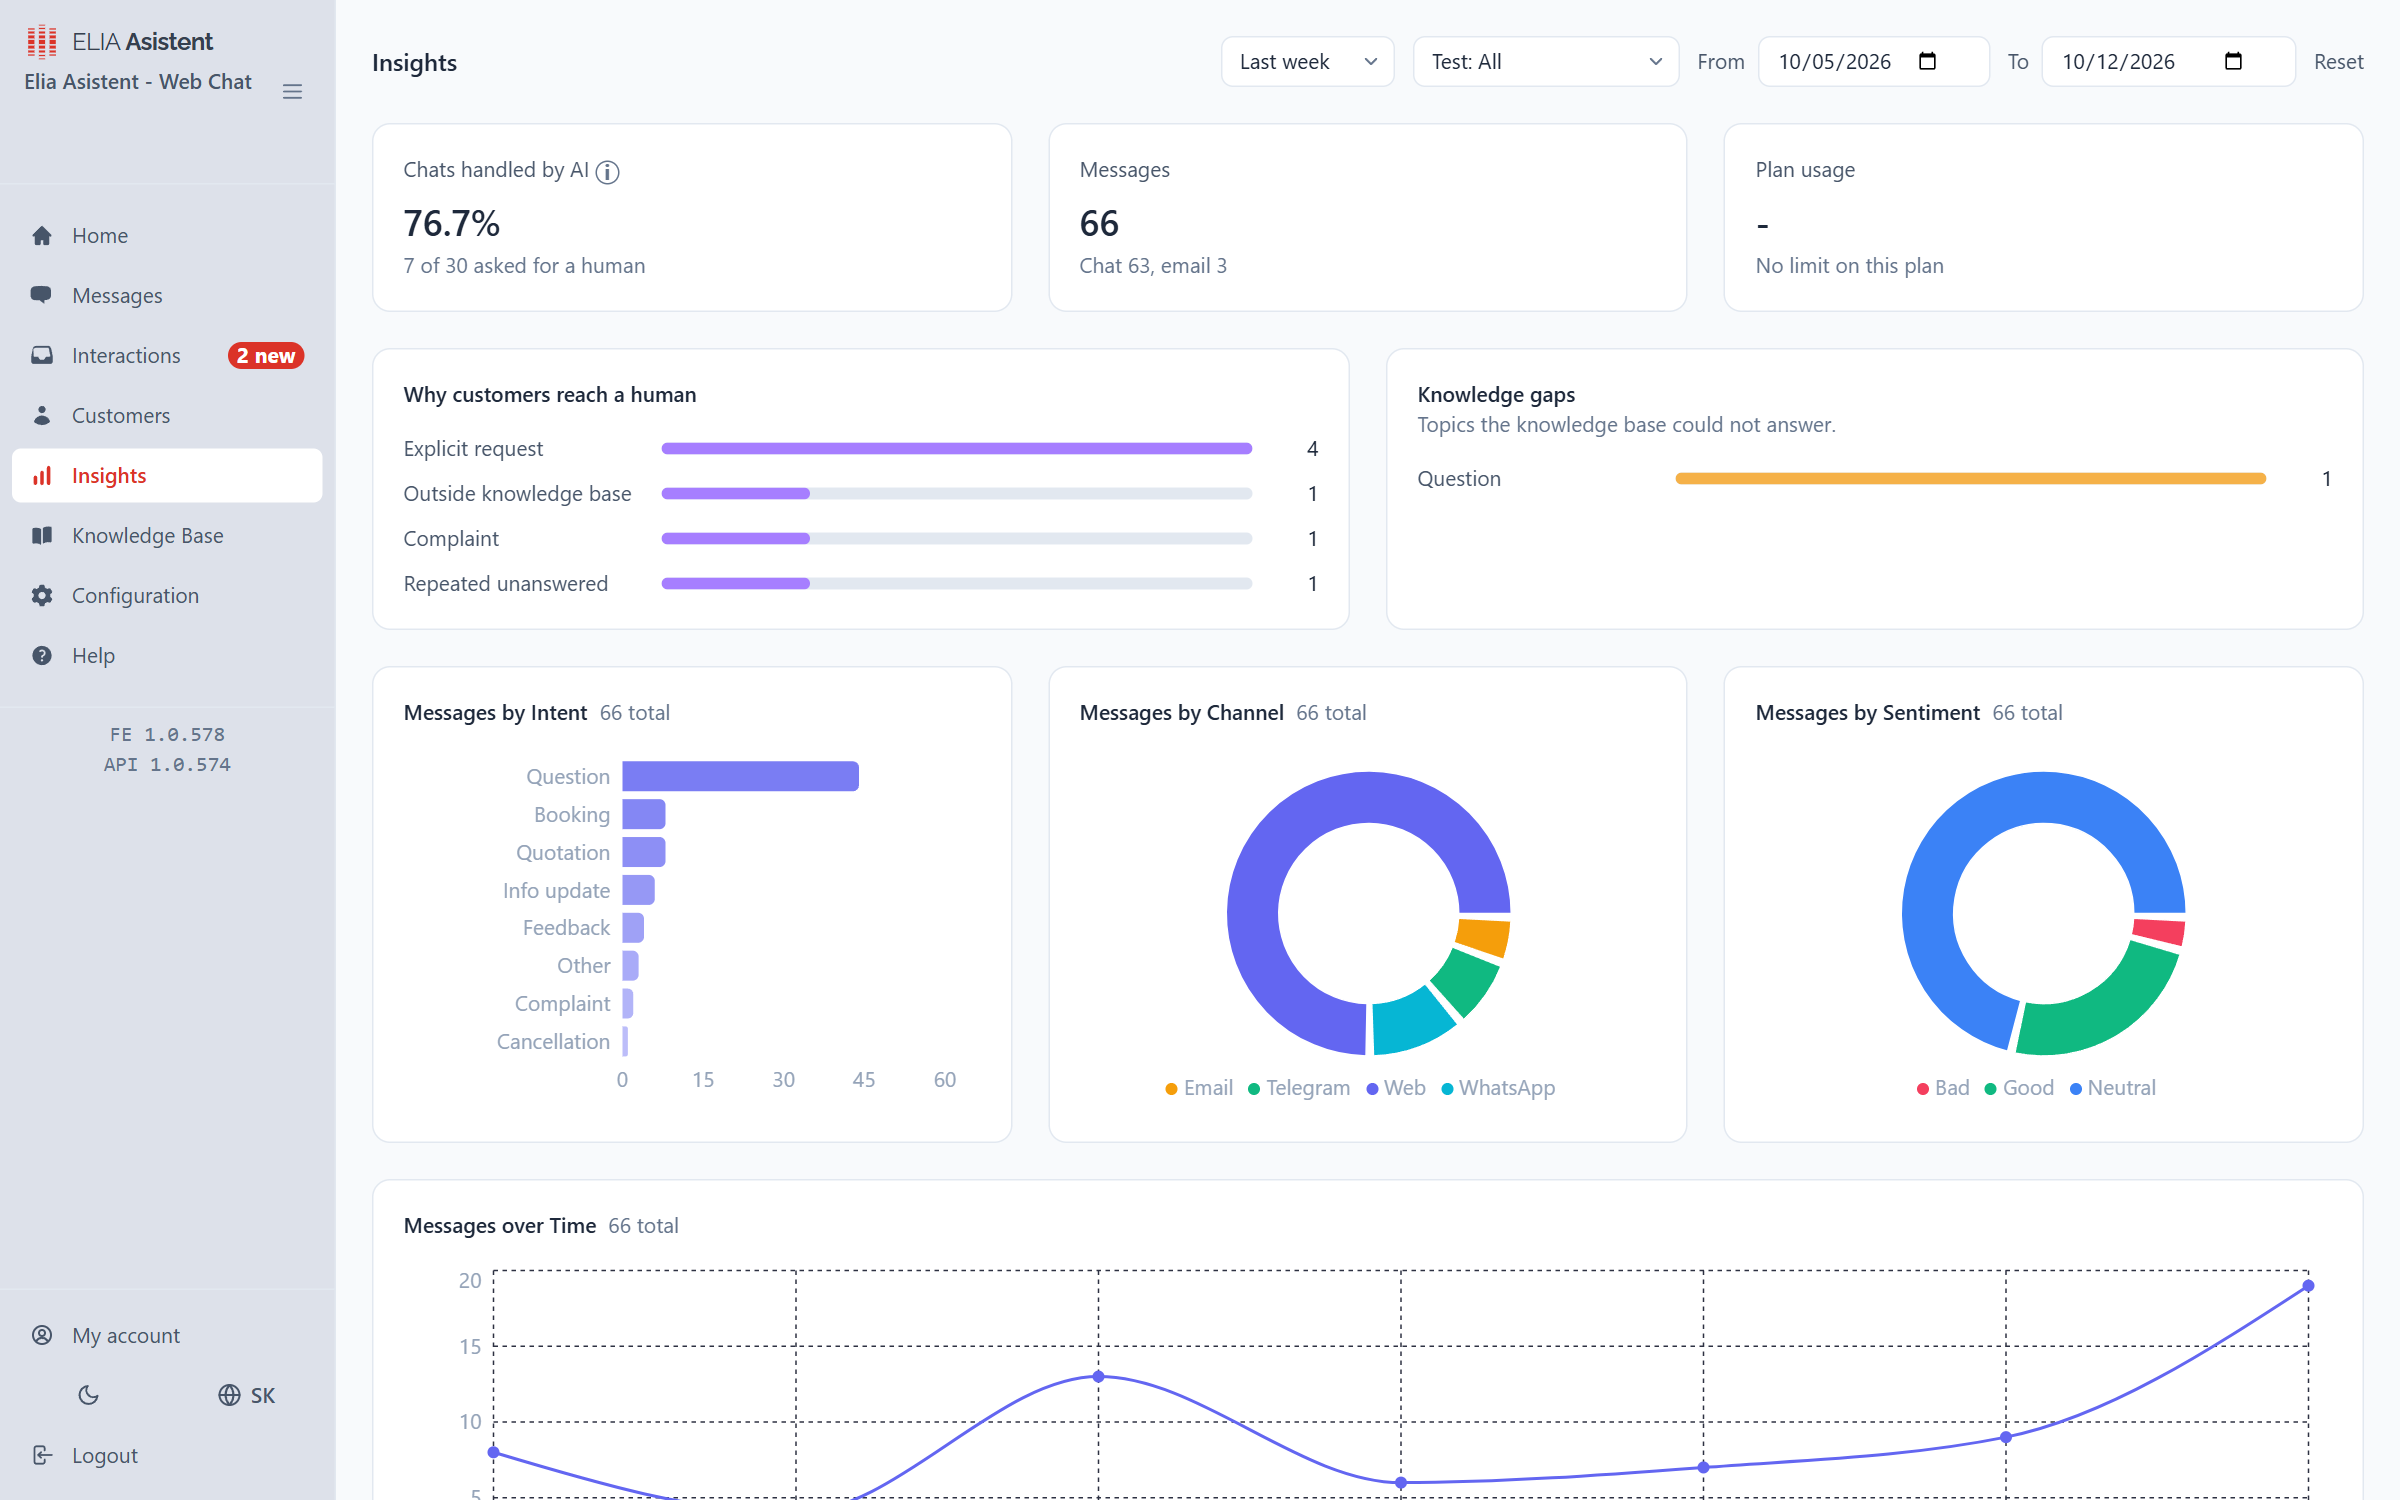
Task: Click the My account user icon
Action: (42, 1335)
